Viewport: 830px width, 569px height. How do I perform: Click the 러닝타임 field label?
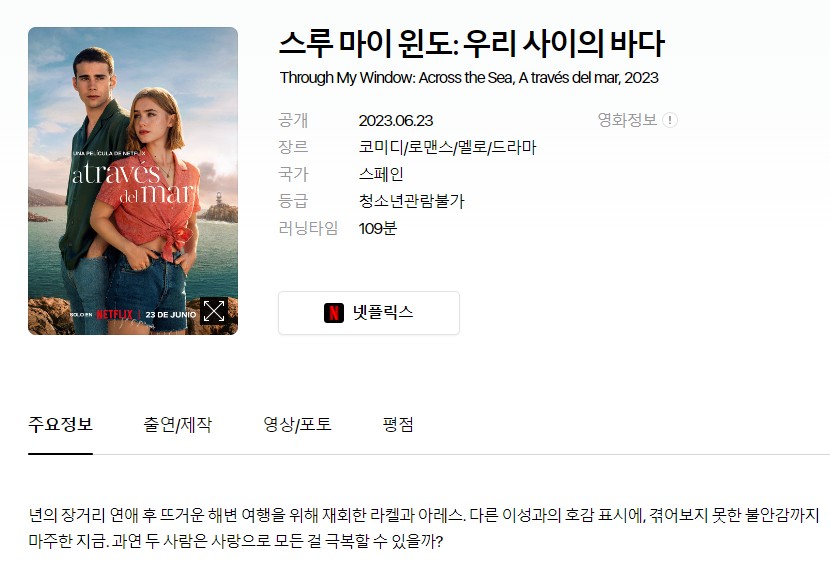(x=308, y=228)
